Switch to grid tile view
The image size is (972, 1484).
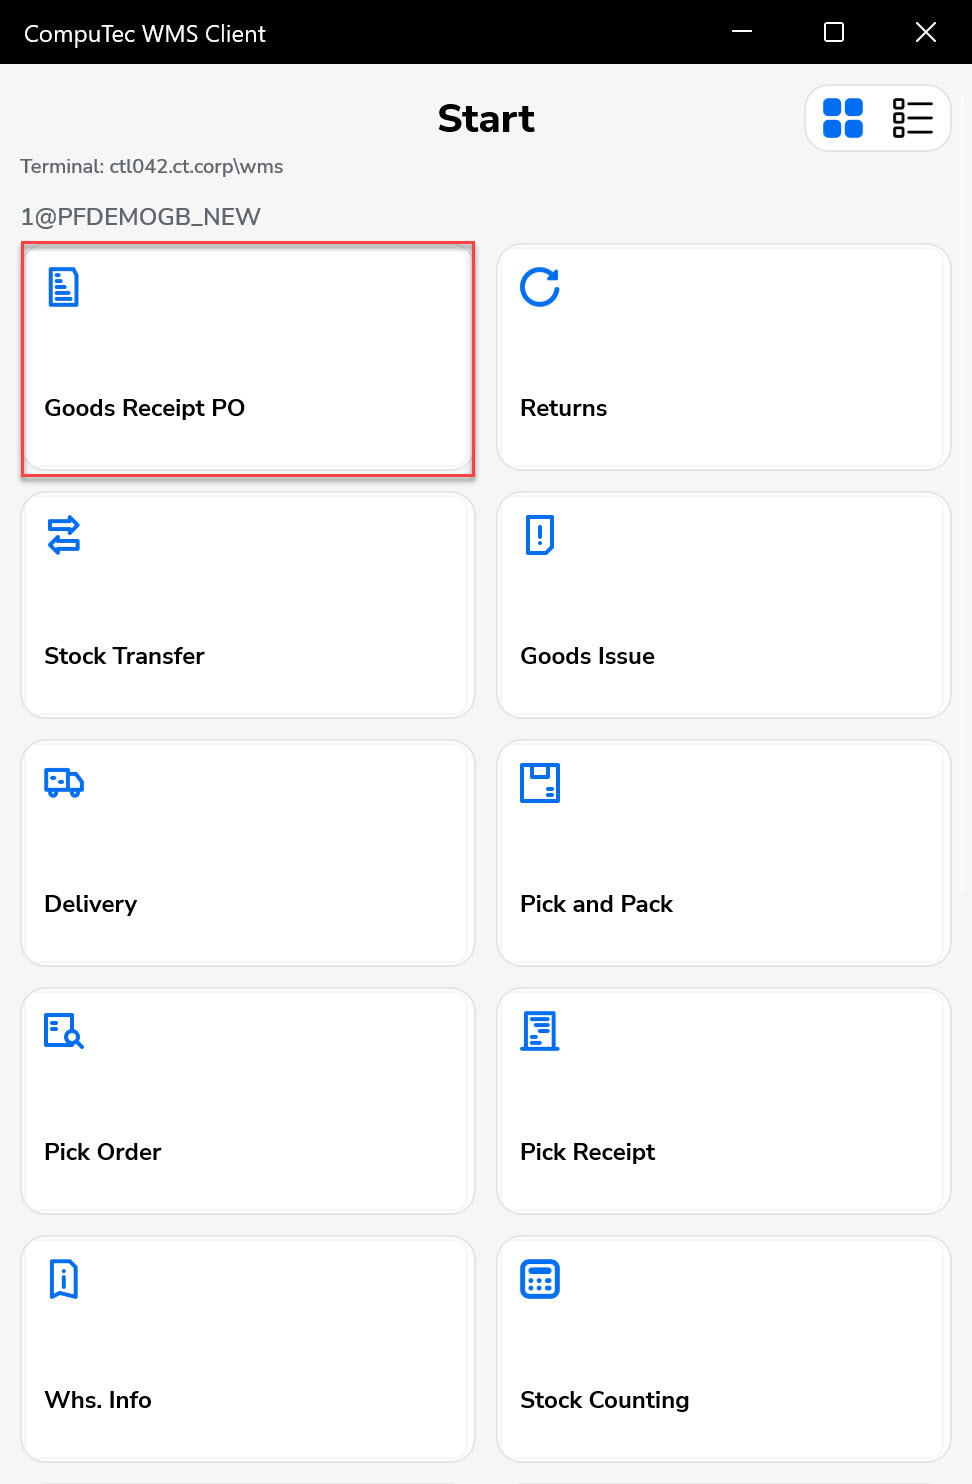point(843,118)
